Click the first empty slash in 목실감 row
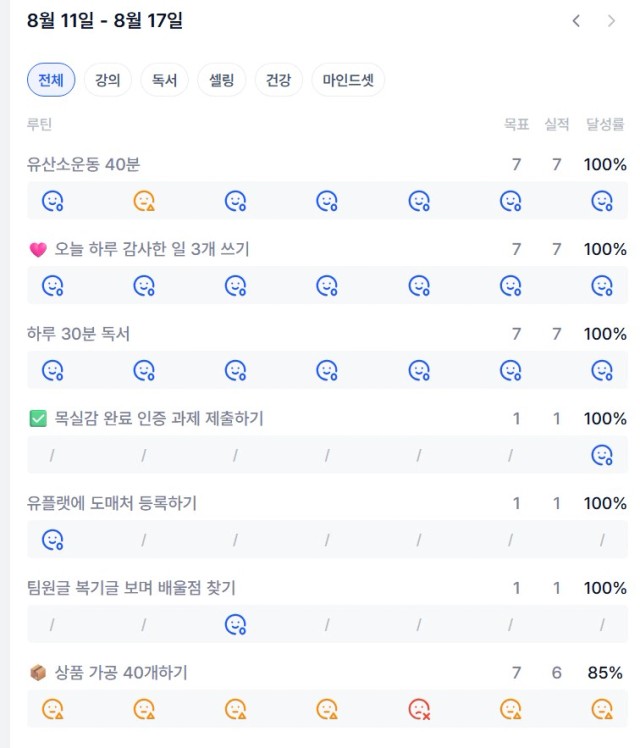This screenshot has height=748, width=640. (x=52, y=456)
